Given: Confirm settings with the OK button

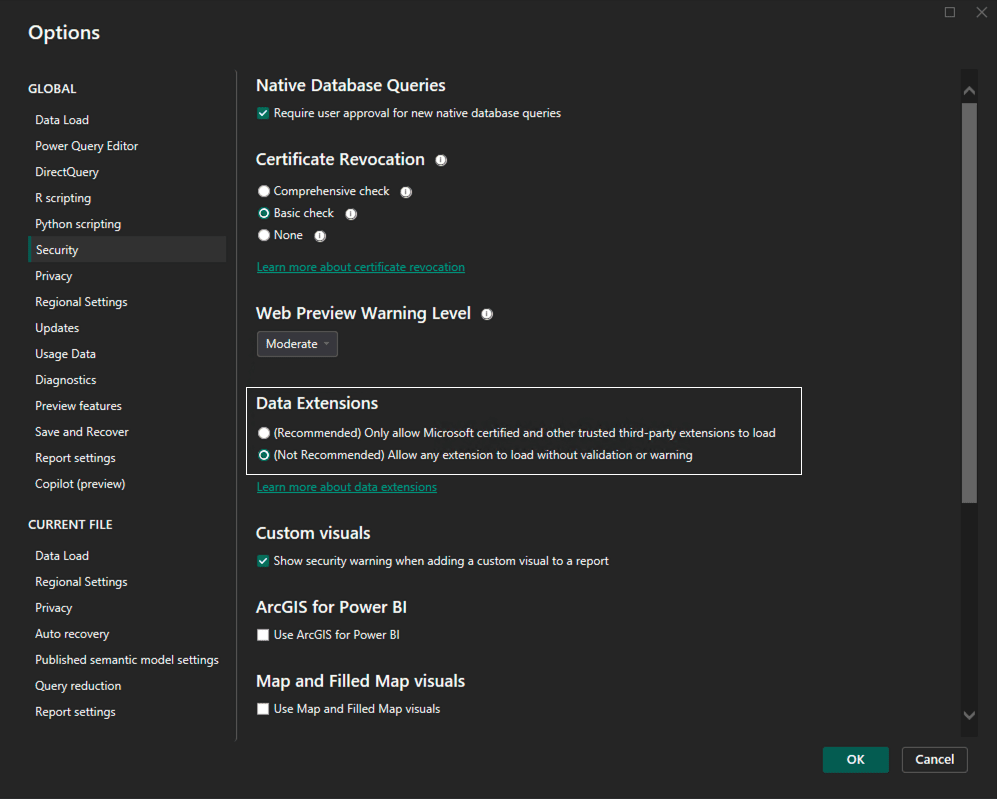Looking at the screenshot, I should tap(855, 760).
